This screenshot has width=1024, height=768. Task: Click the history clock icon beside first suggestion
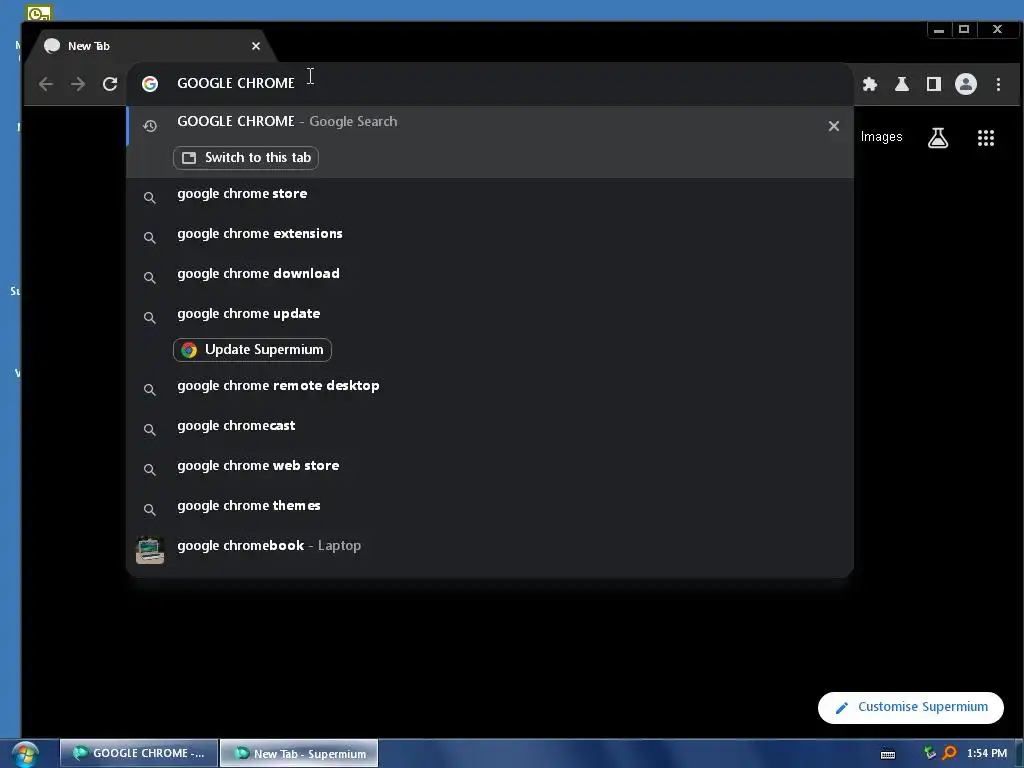(150, 126)
